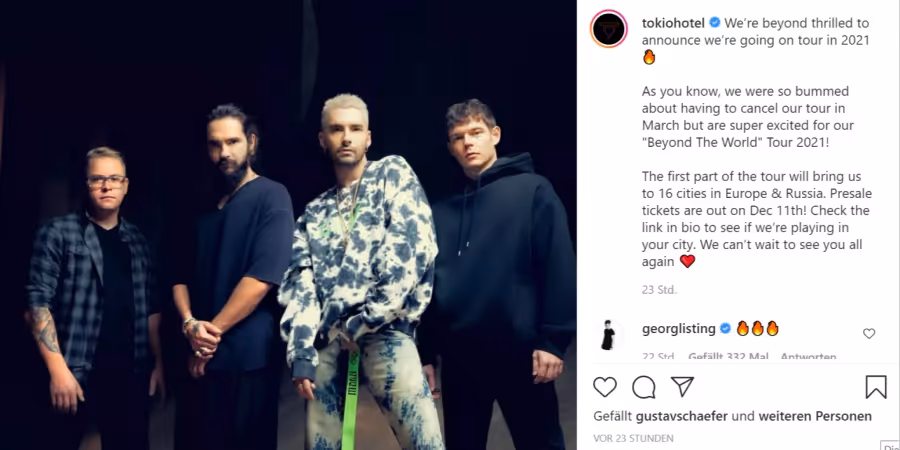
Task: Click the band photo of the post
Action: [288, 225]
